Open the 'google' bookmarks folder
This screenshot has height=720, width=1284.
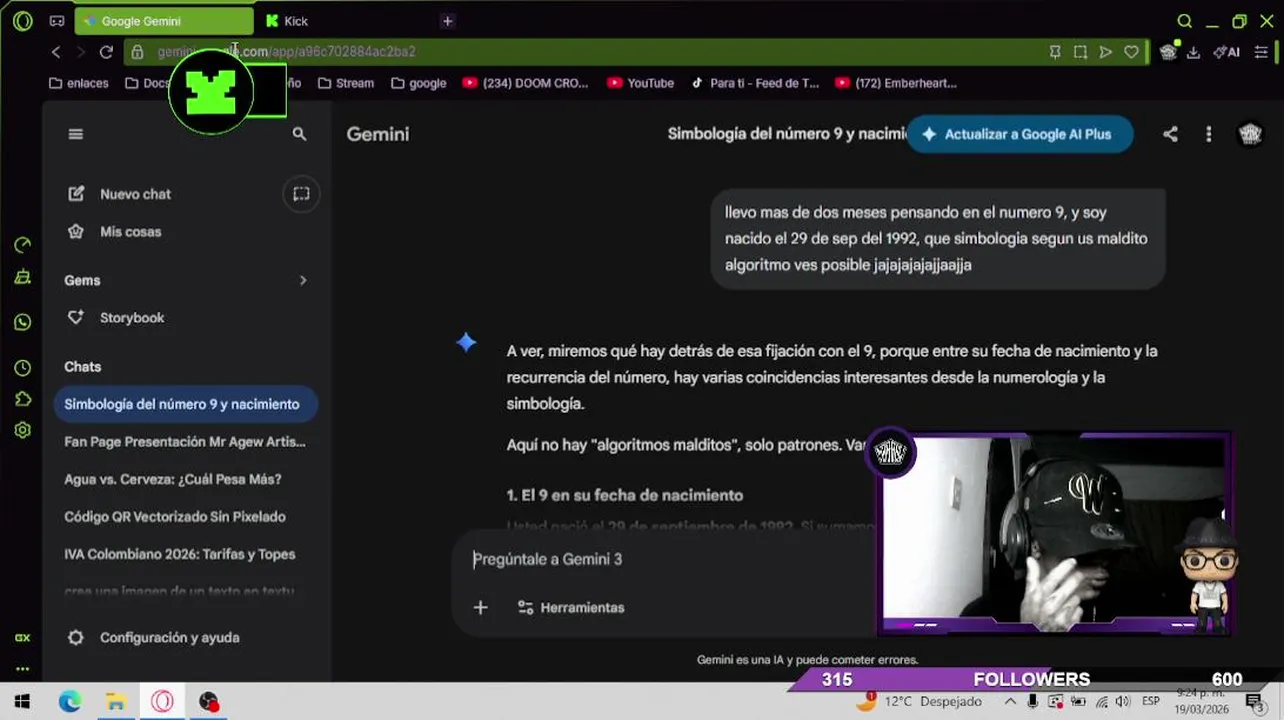click(419, 83)
